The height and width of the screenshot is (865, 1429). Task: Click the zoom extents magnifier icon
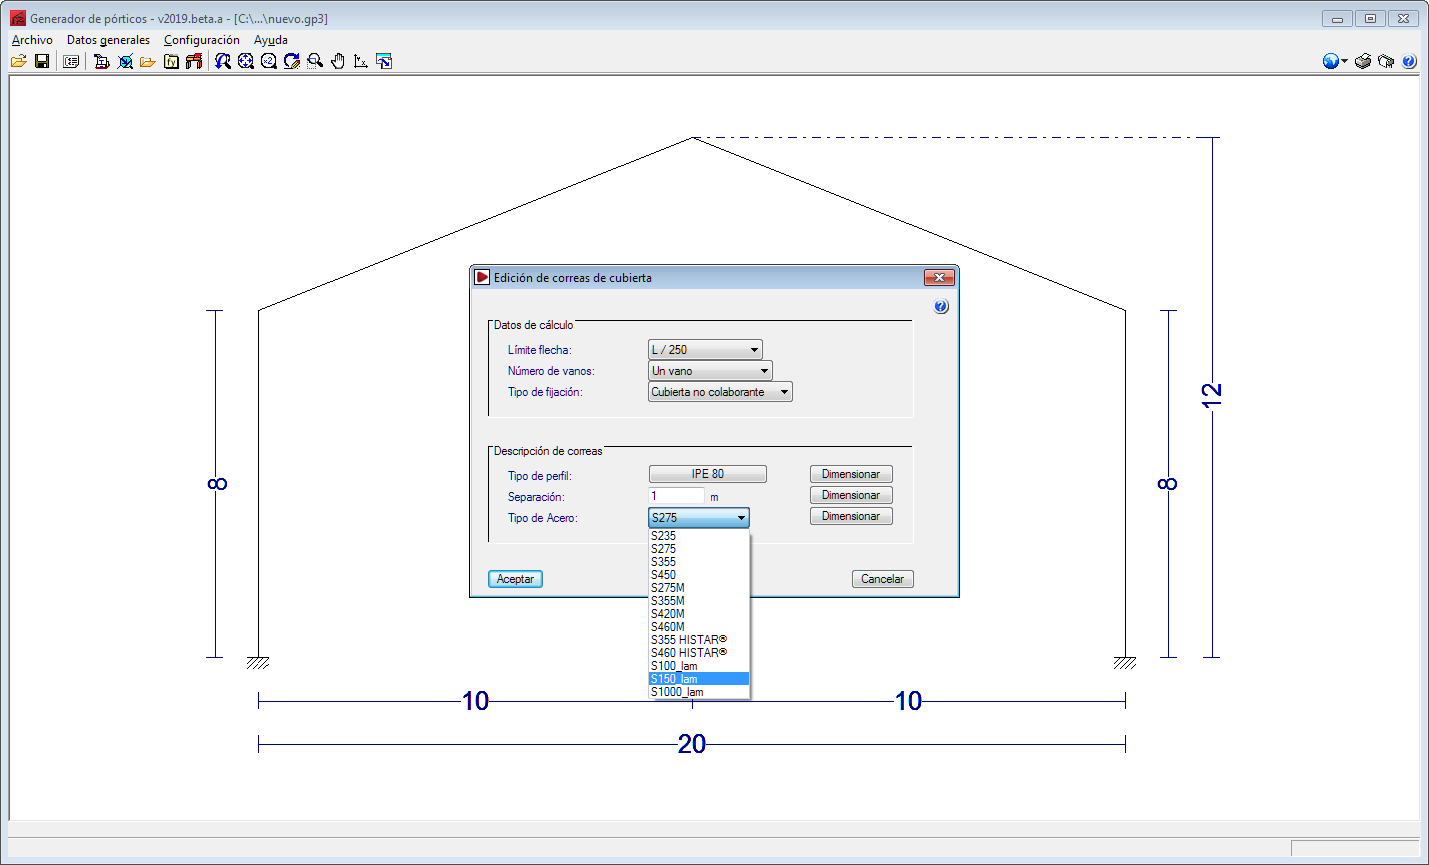(x=246, y=61)
